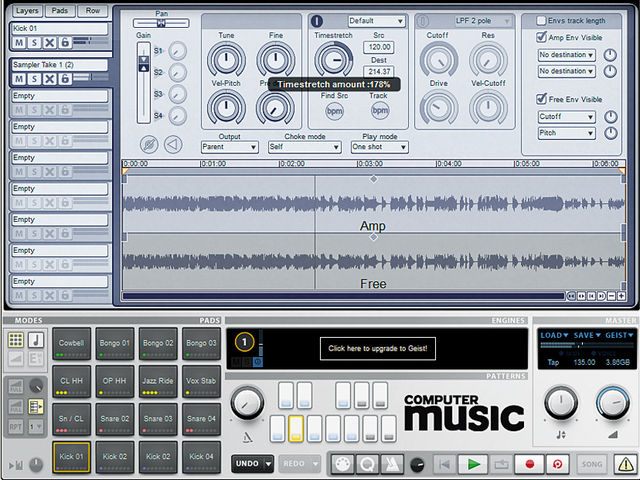
Task: Click the Pan slider
Action: pos(161,23)
